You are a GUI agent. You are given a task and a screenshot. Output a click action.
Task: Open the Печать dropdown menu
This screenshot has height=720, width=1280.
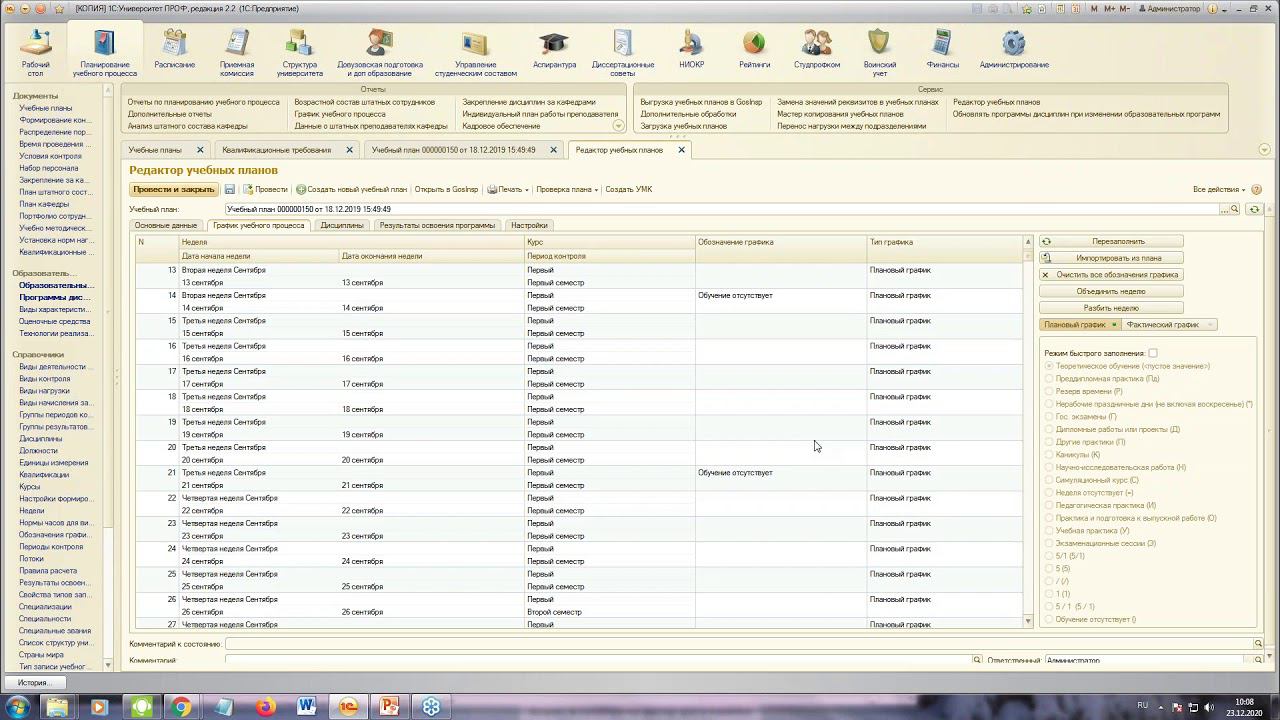pyautogui.click(x=508, y=189)
